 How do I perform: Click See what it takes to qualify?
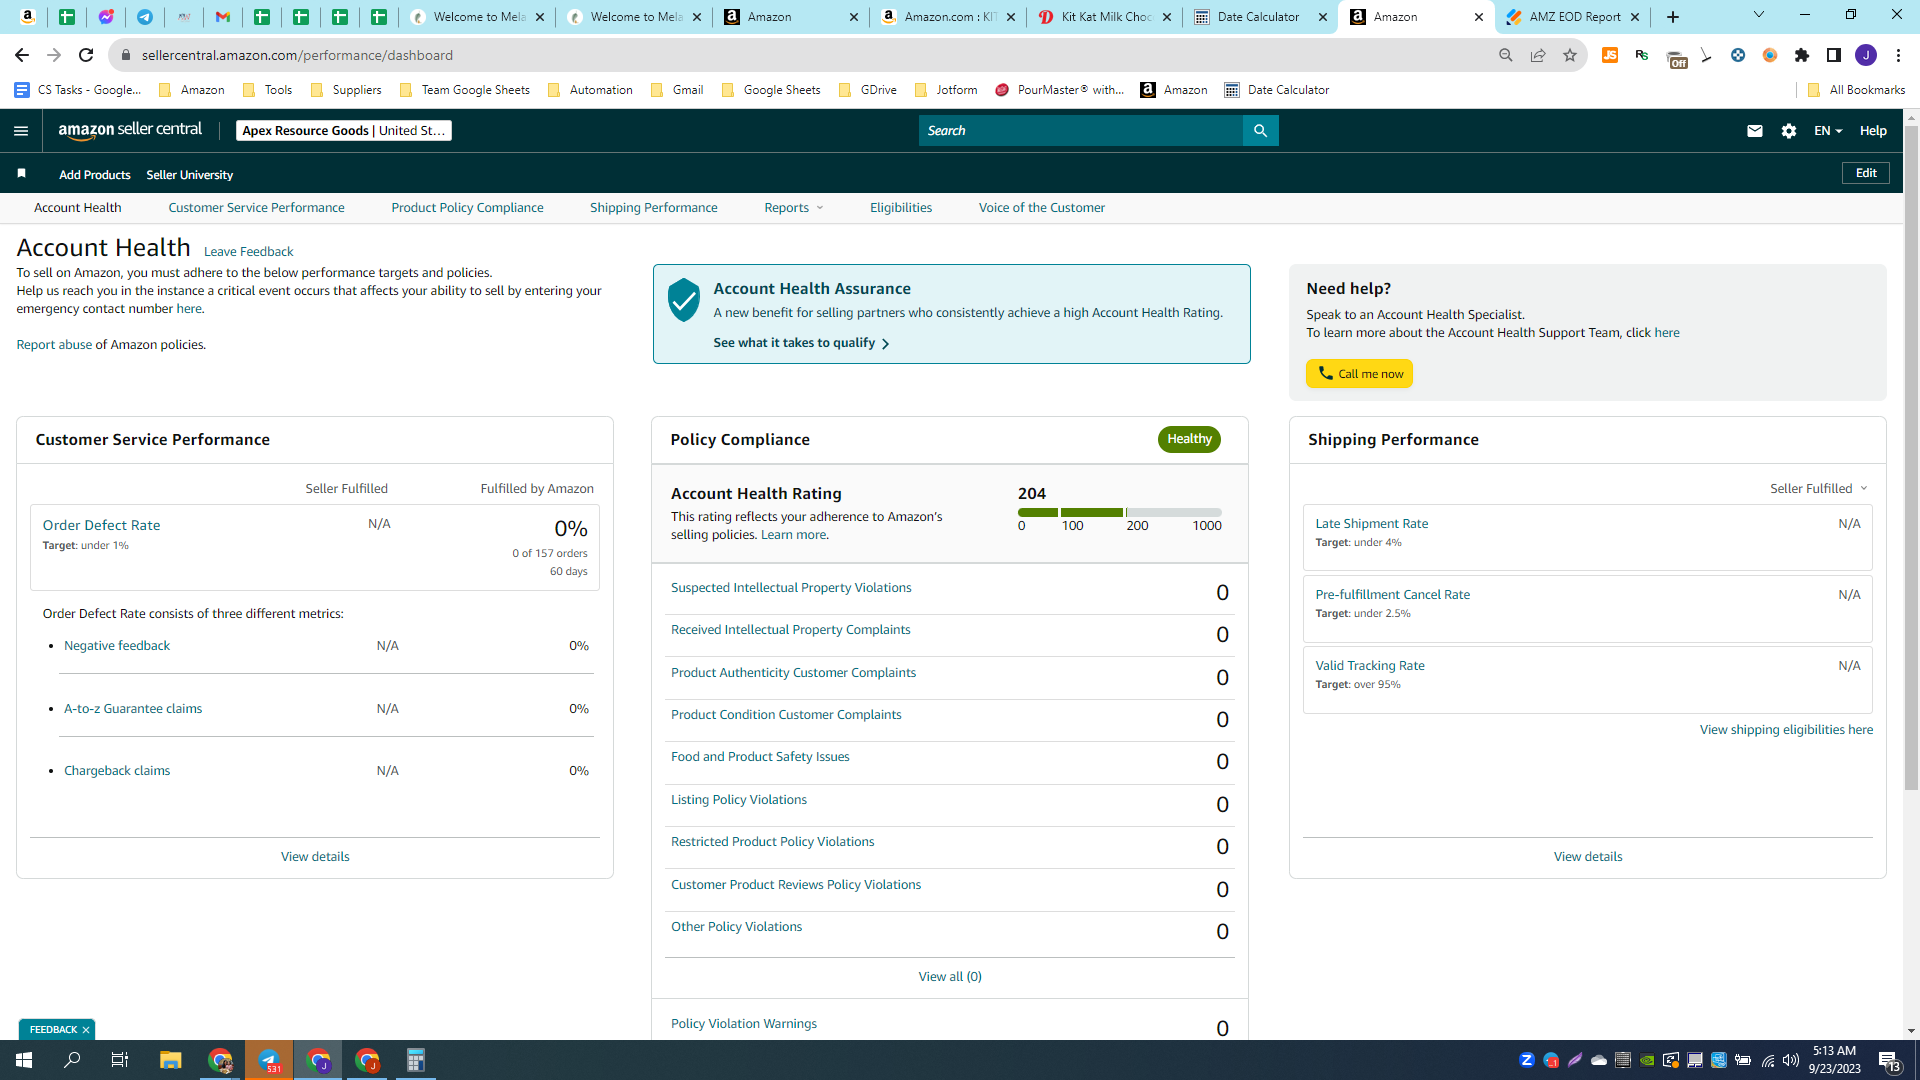pos(801,343)
